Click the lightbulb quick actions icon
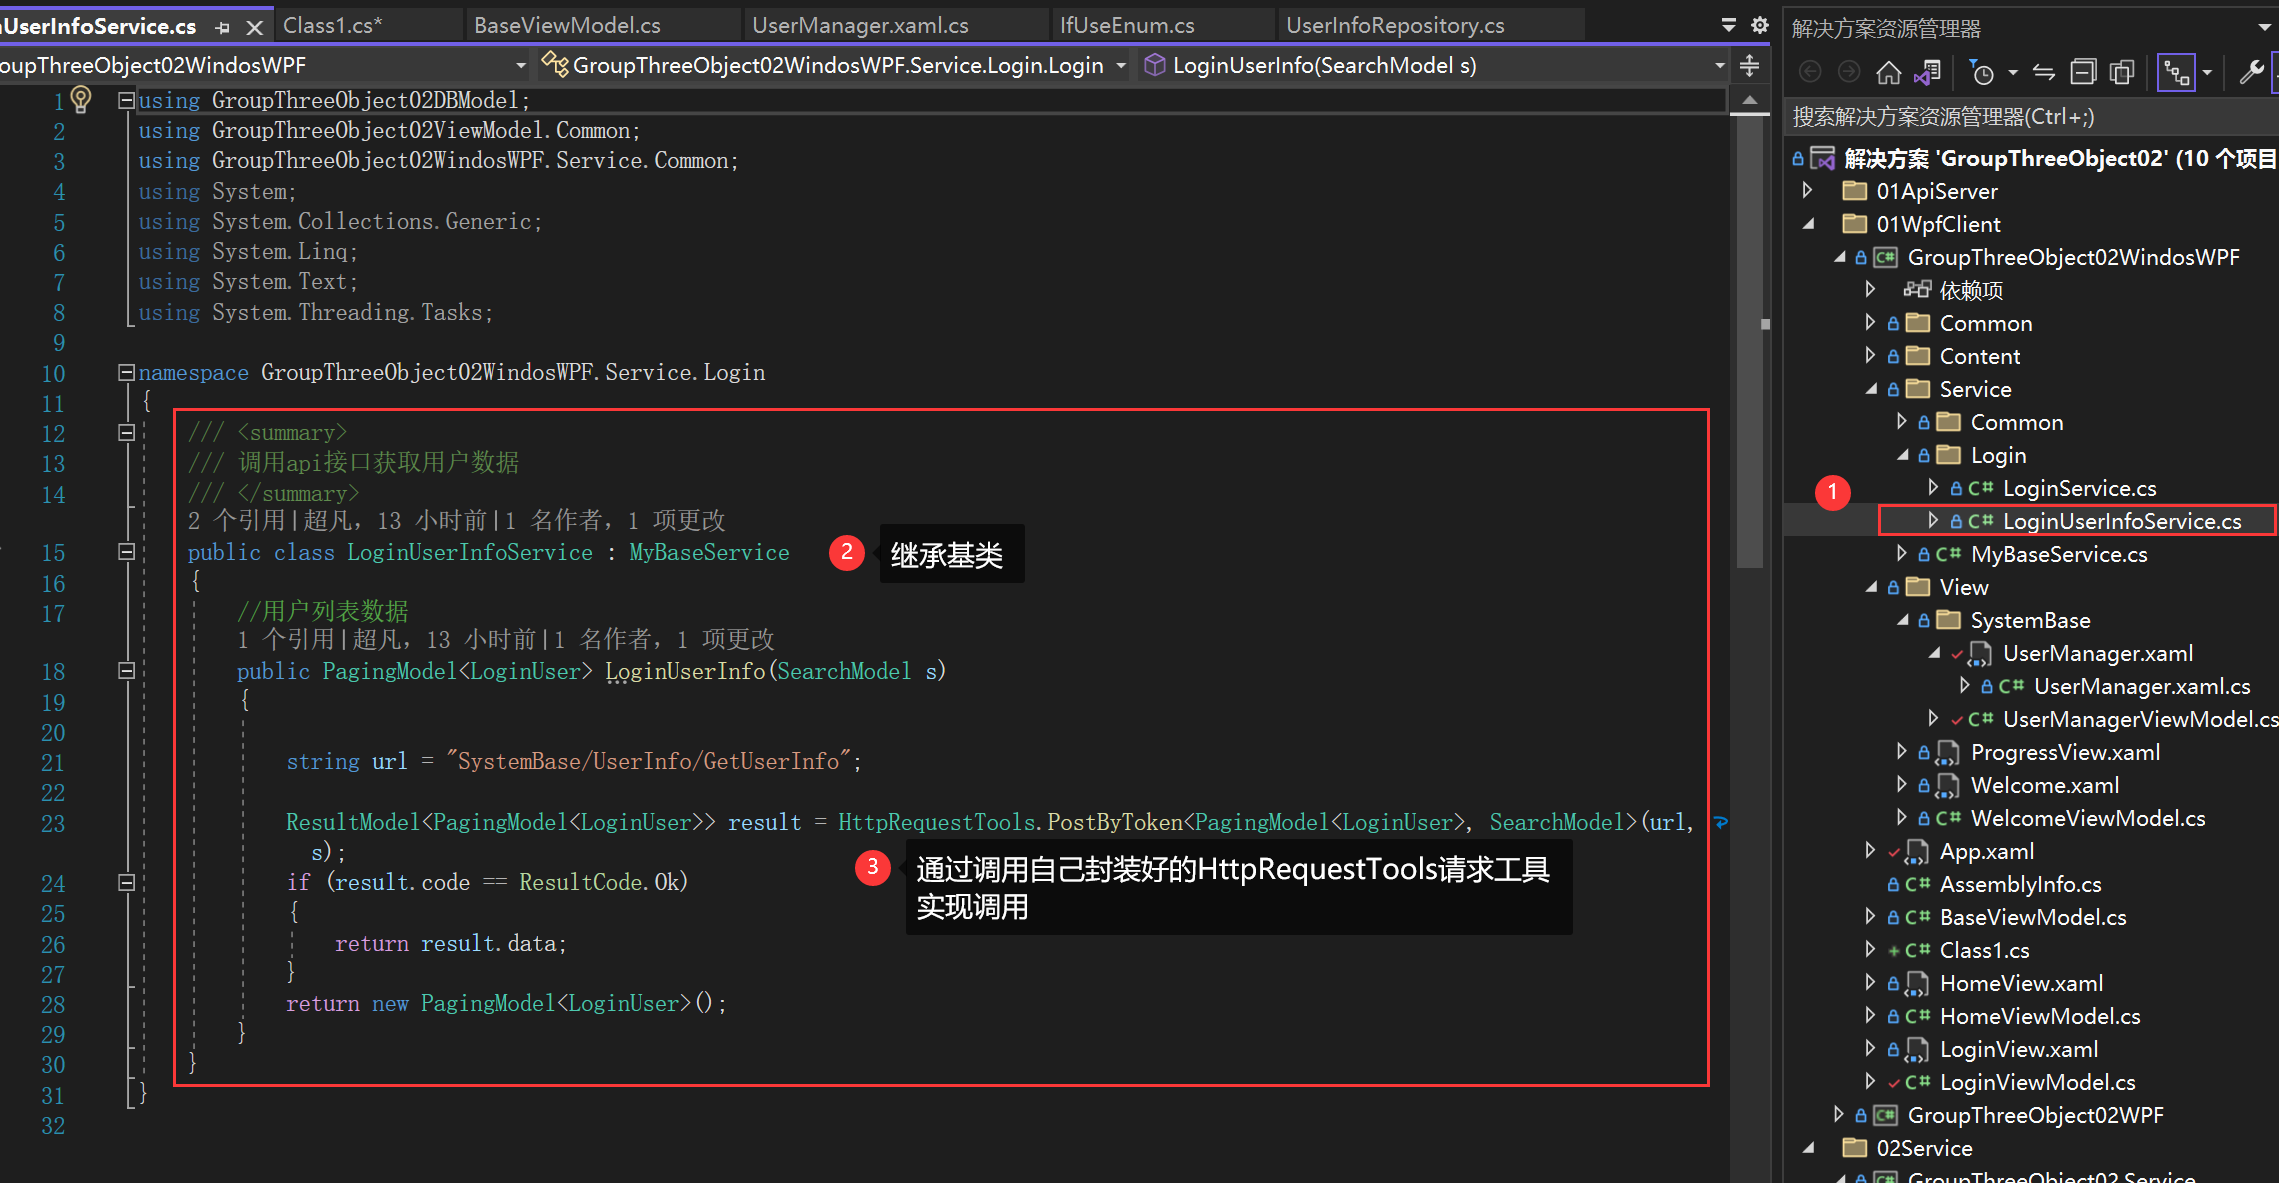 [81, 99]
